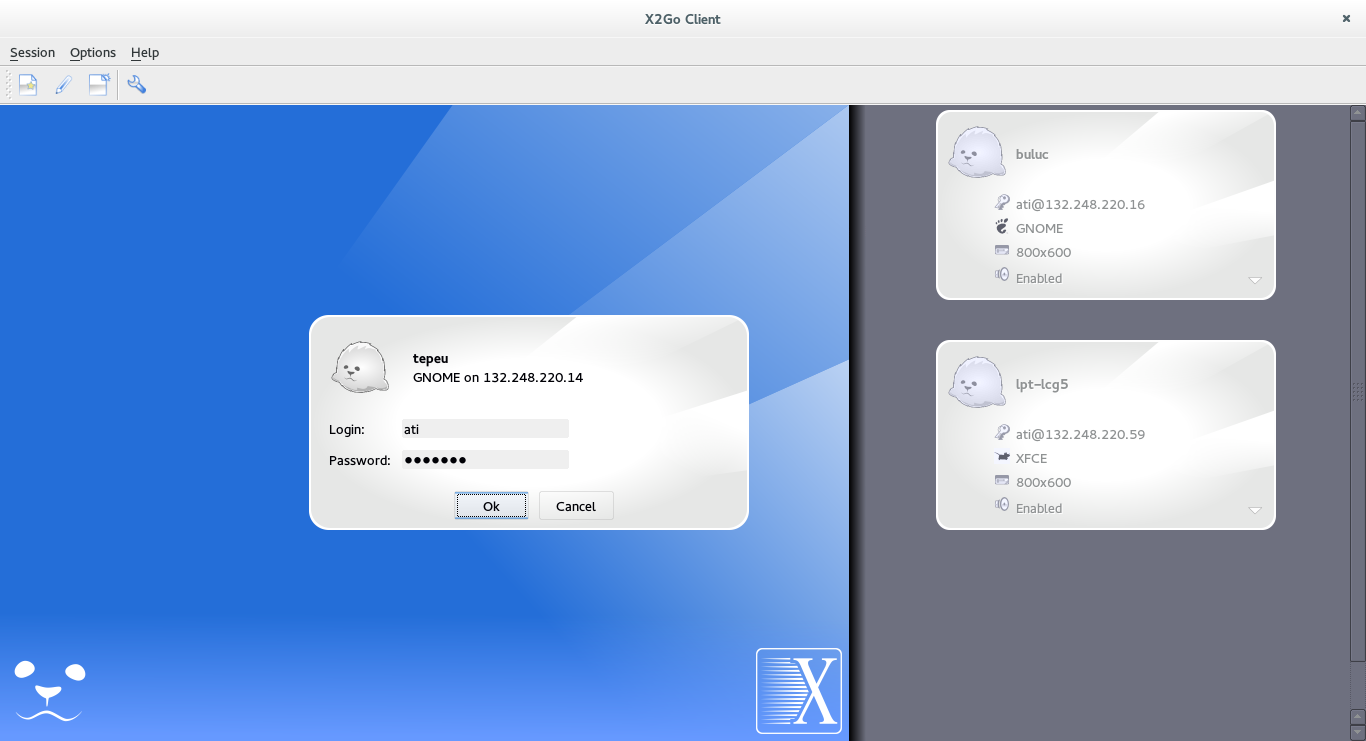This screenshot has height=741, width=1366.
Task: Open the Options menu
Action: (93, 52)
